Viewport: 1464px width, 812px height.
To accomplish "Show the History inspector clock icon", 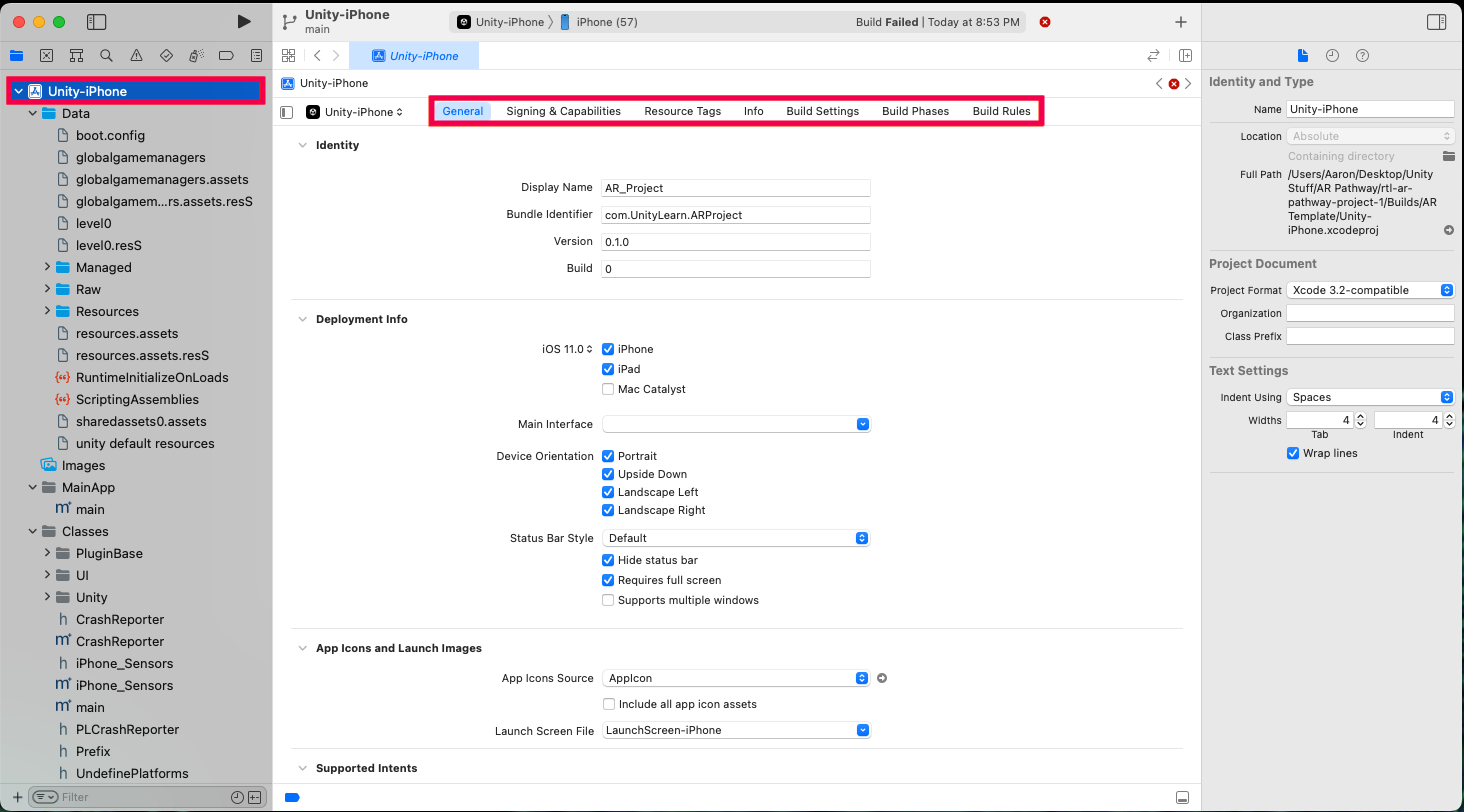I will [x=1332, y=55].
